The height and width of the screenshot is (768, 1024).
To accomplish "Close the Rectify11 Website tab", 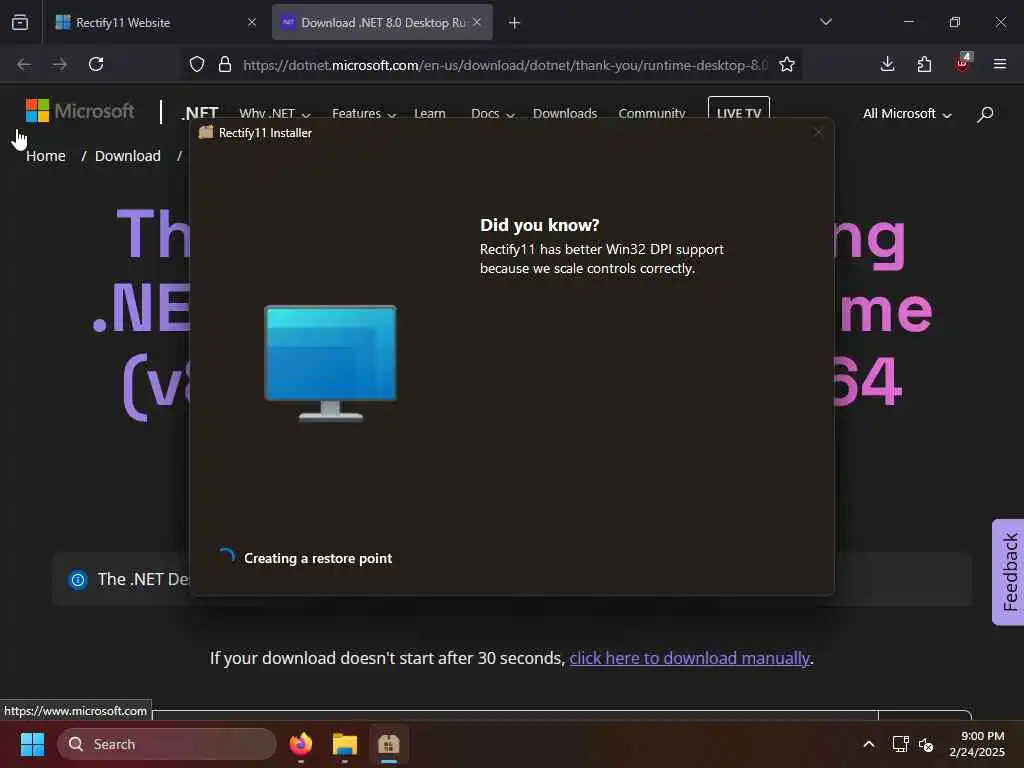I will [x=252, y=22].
